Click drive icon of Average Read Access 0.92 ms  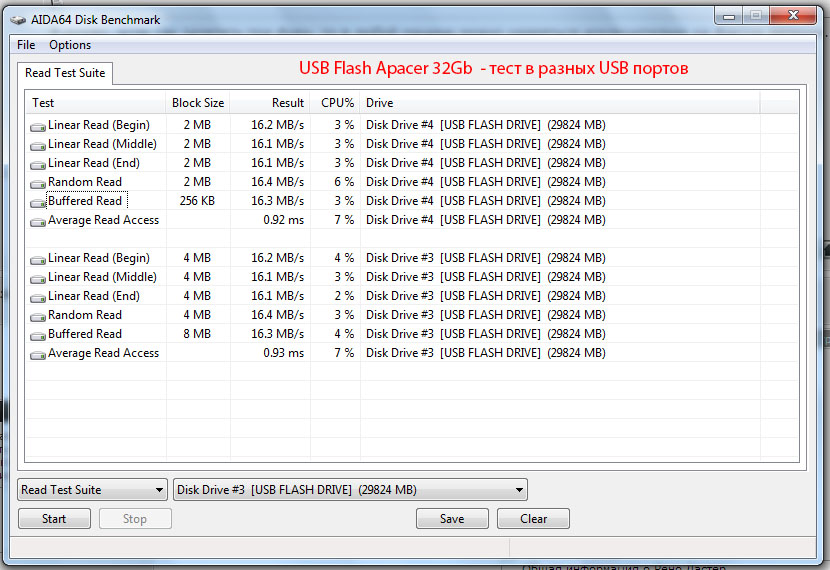coord(38,221)
